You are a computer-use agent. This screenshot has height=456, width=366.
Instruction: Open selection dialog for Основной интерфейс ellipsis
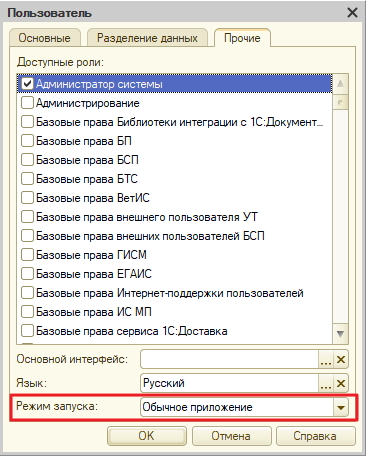tap(326, 359)
